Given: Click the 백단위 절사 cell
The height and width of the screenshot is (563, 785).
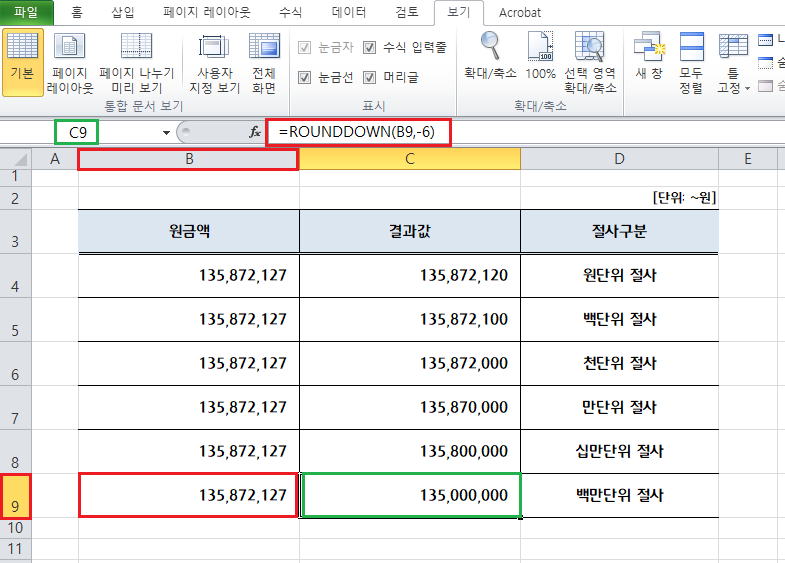Looking at the screenshot, I should pyautogui.click(x=619, y=320).
